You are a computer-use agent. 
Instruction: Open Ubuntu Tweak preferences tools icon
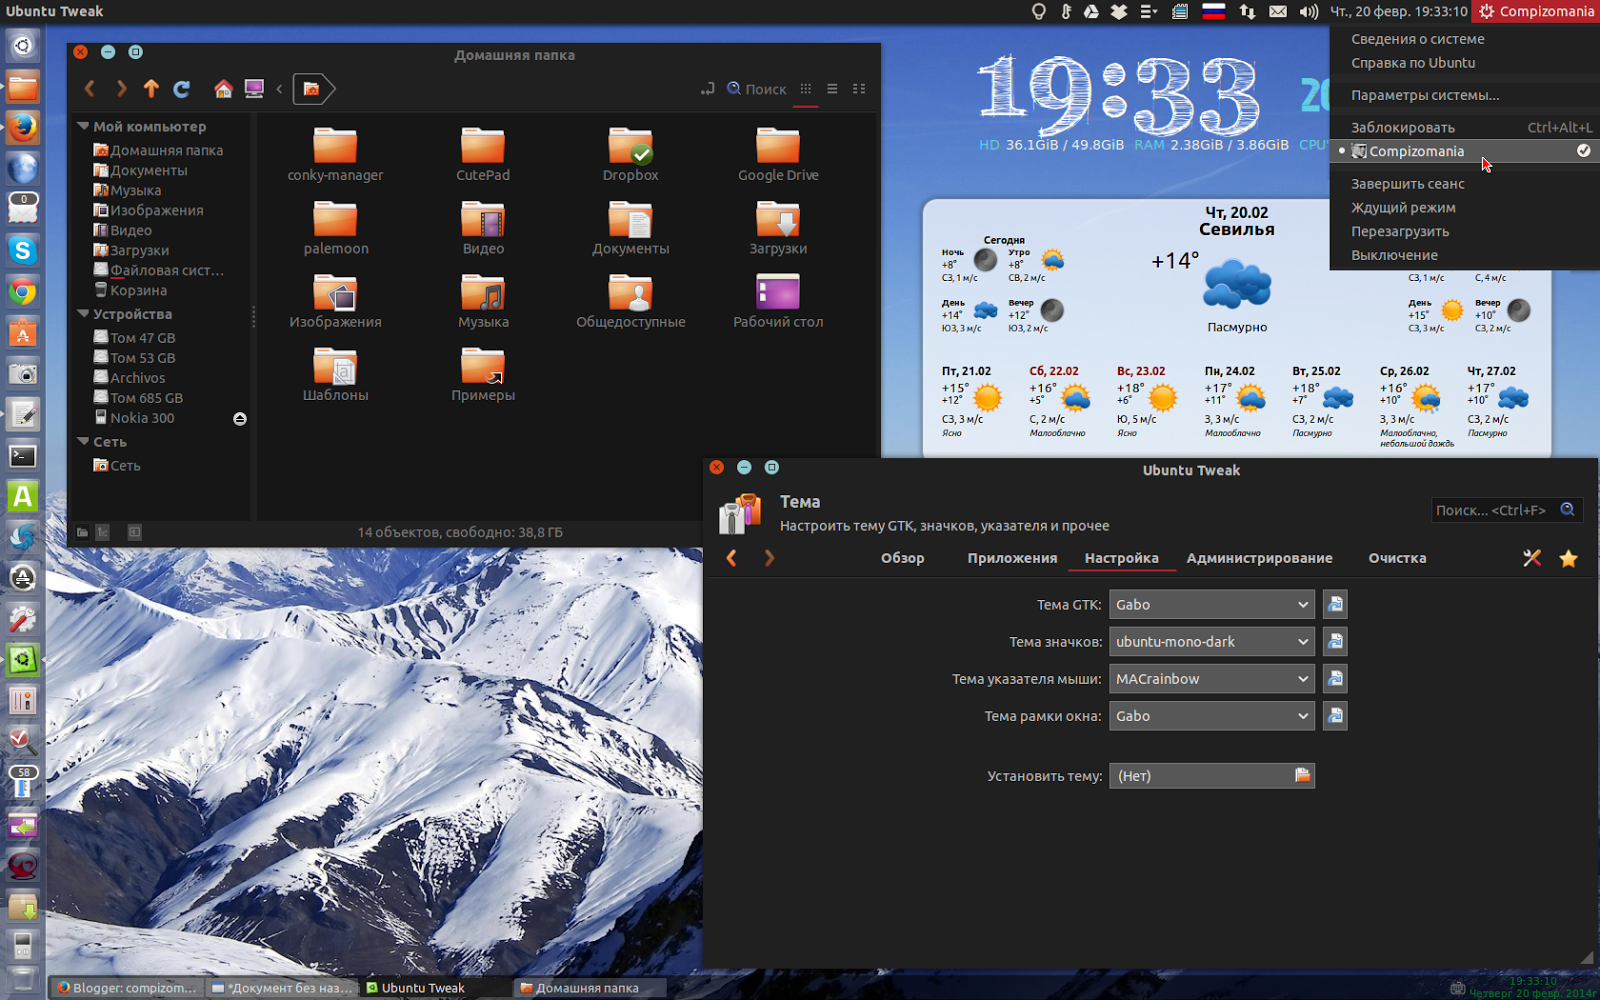[1532, 558]
